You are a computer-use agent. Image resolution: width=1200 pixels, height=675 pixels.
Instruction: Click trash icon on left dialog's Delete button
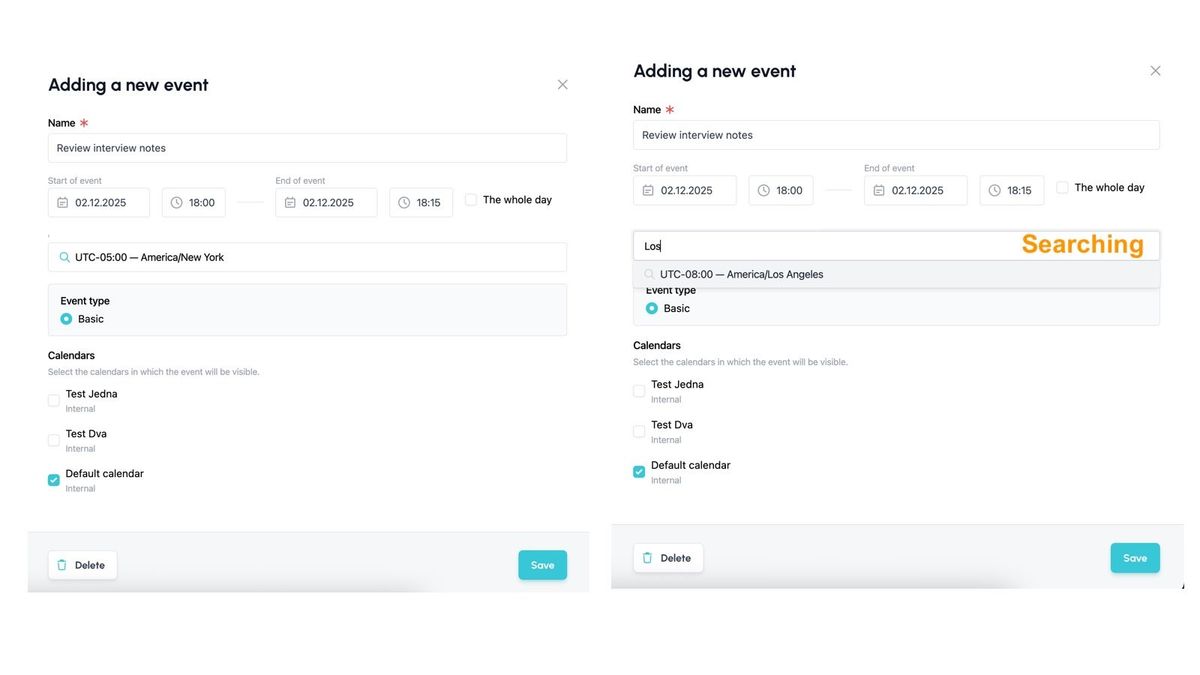click(x=62, y=566)
